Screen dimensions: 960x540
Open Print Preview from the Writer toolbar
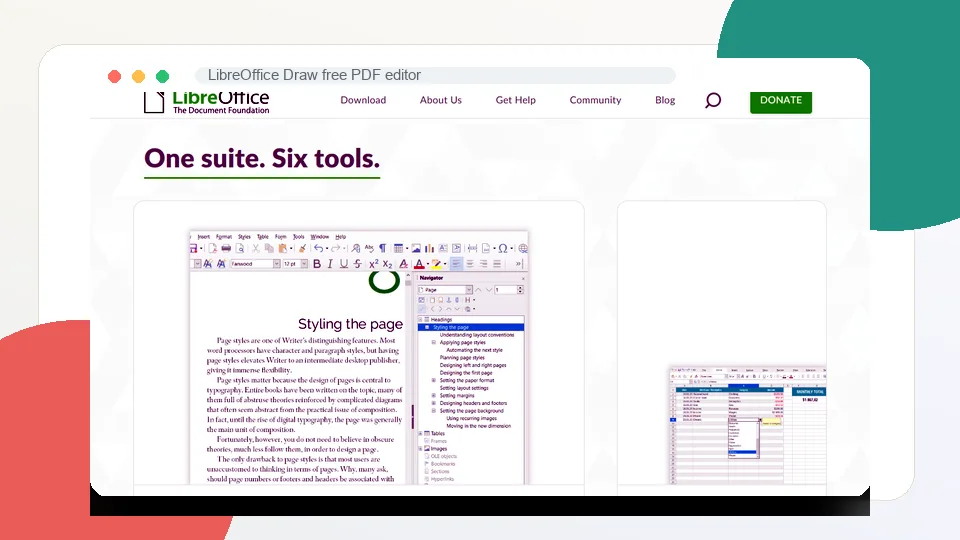(240, 248)
